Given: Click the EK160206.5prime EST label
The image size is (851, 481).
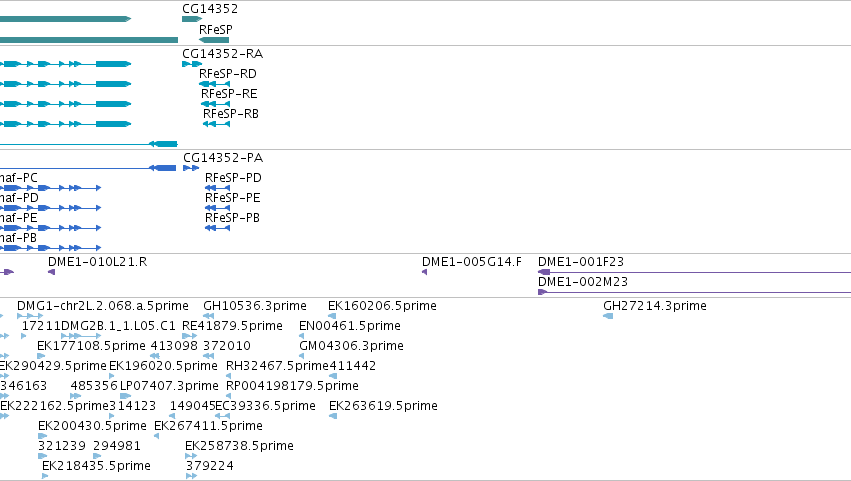Looking at the screenshot, I should pos(382,306).
